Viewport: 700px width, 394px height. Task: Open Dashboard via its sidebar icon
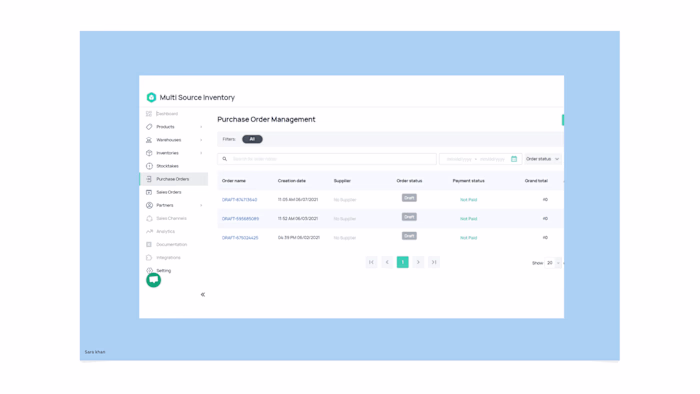pos(149,114)
